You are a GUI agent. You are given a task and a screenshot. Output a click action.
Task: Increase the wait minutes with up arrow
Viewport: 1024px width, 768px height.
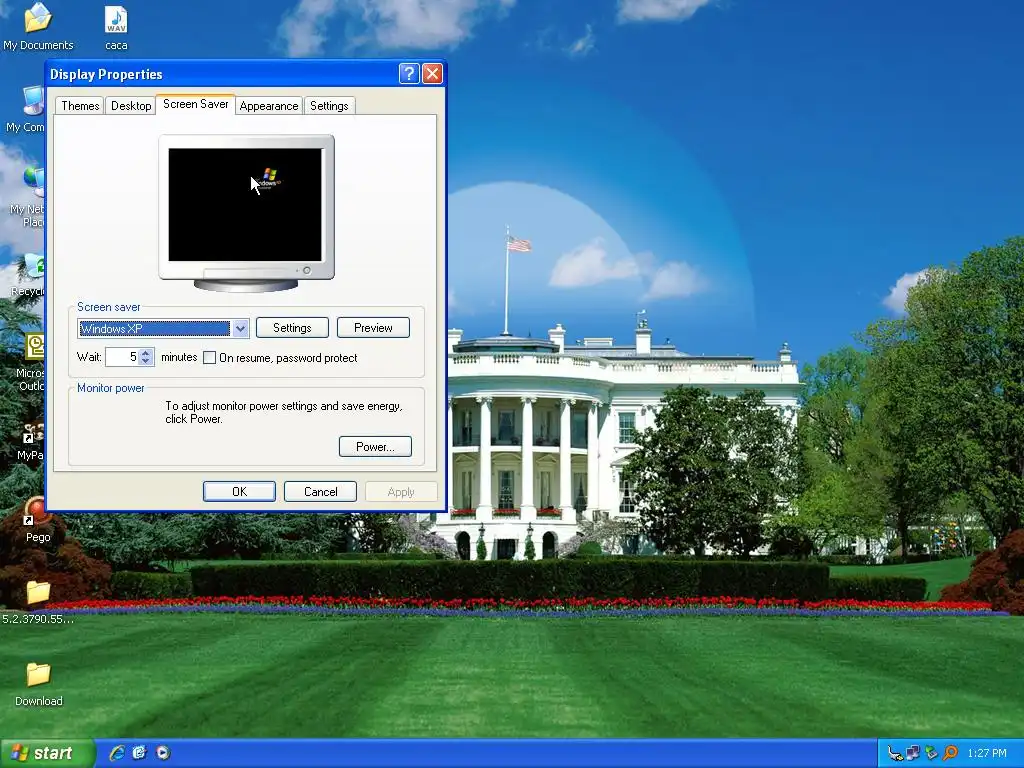pos(146,353)
